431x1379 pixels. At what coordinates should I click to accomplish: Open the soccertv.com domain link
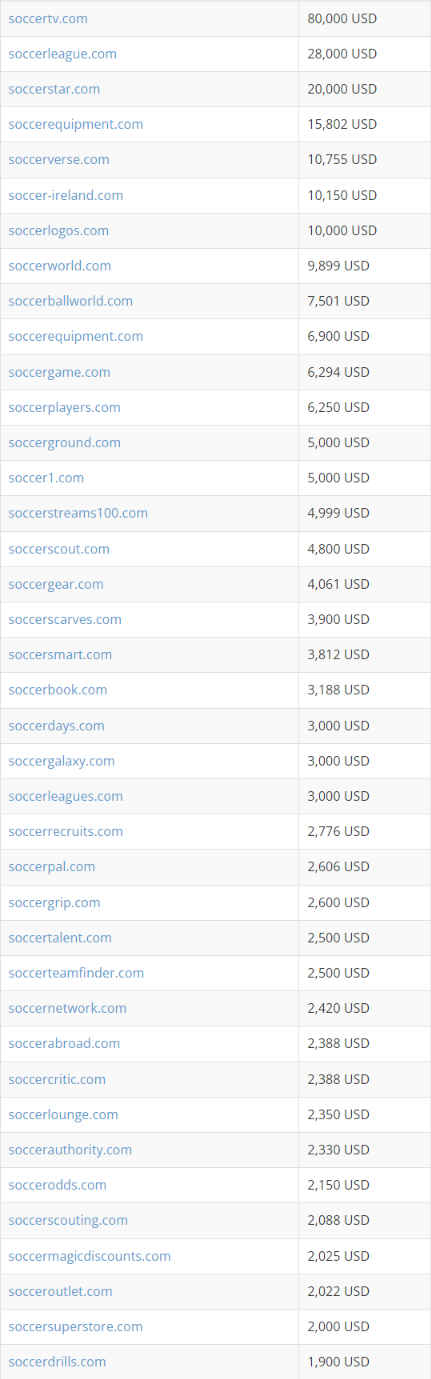point(48,19)
